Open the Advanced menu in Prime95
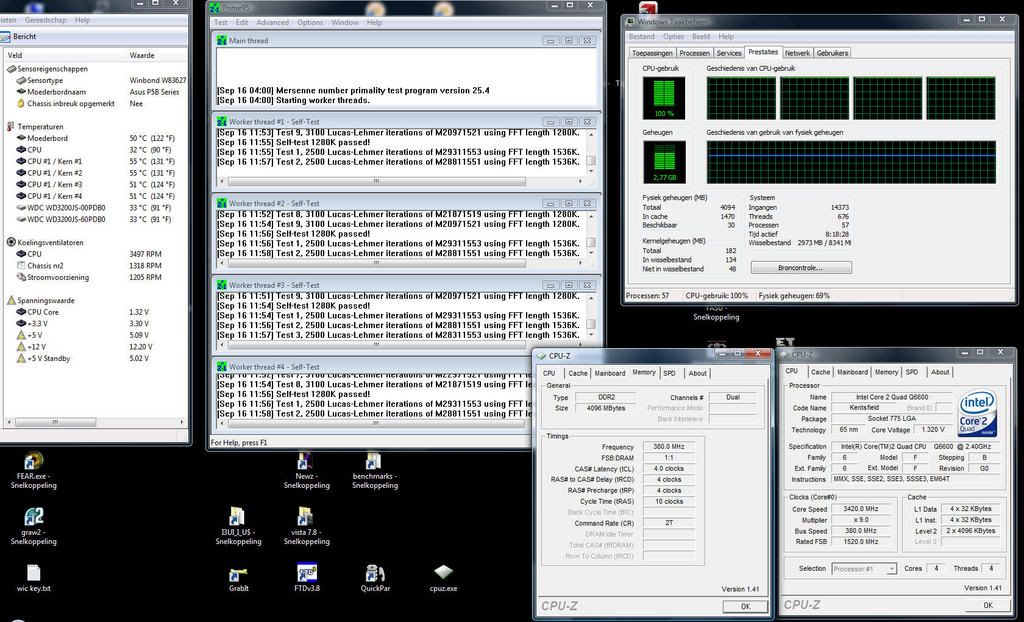 pyautogui.click(x=272, y=22)
